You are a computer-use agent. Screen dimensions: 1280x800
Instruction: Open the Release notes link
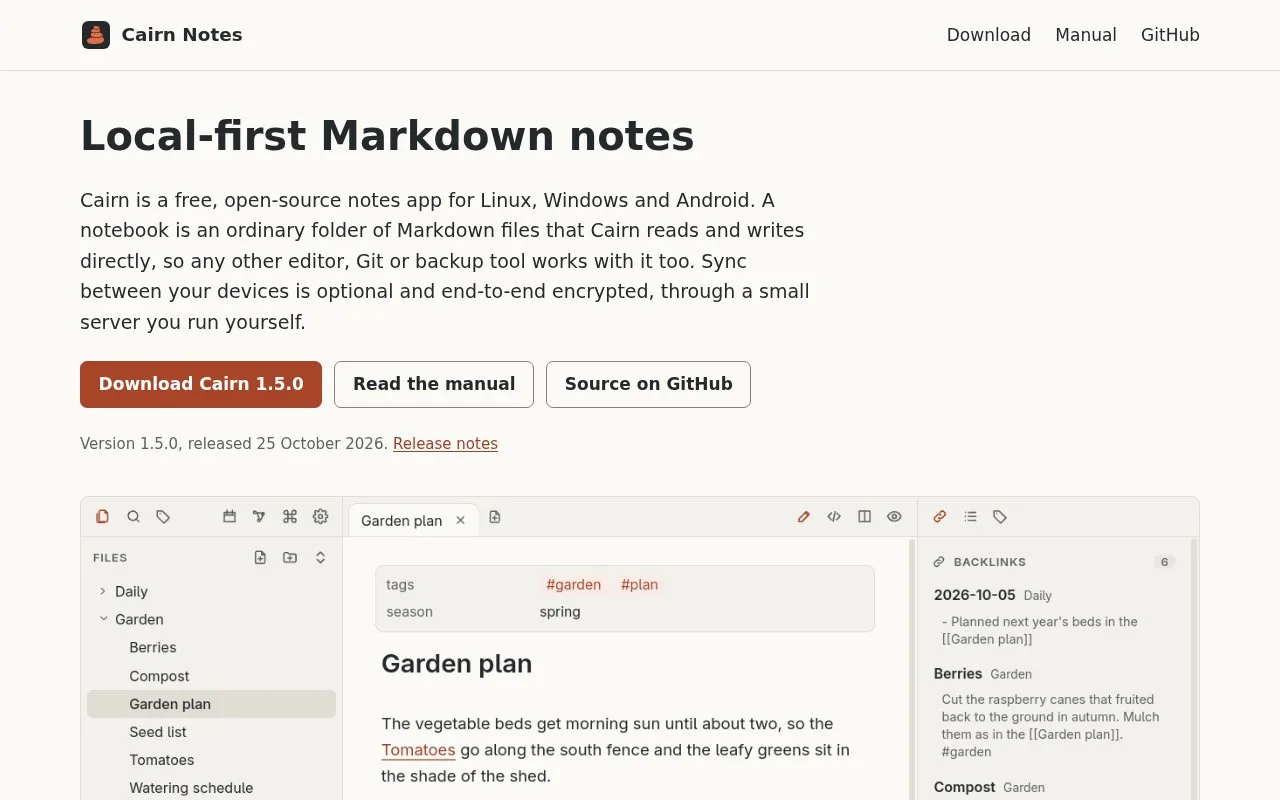(445, 444)
